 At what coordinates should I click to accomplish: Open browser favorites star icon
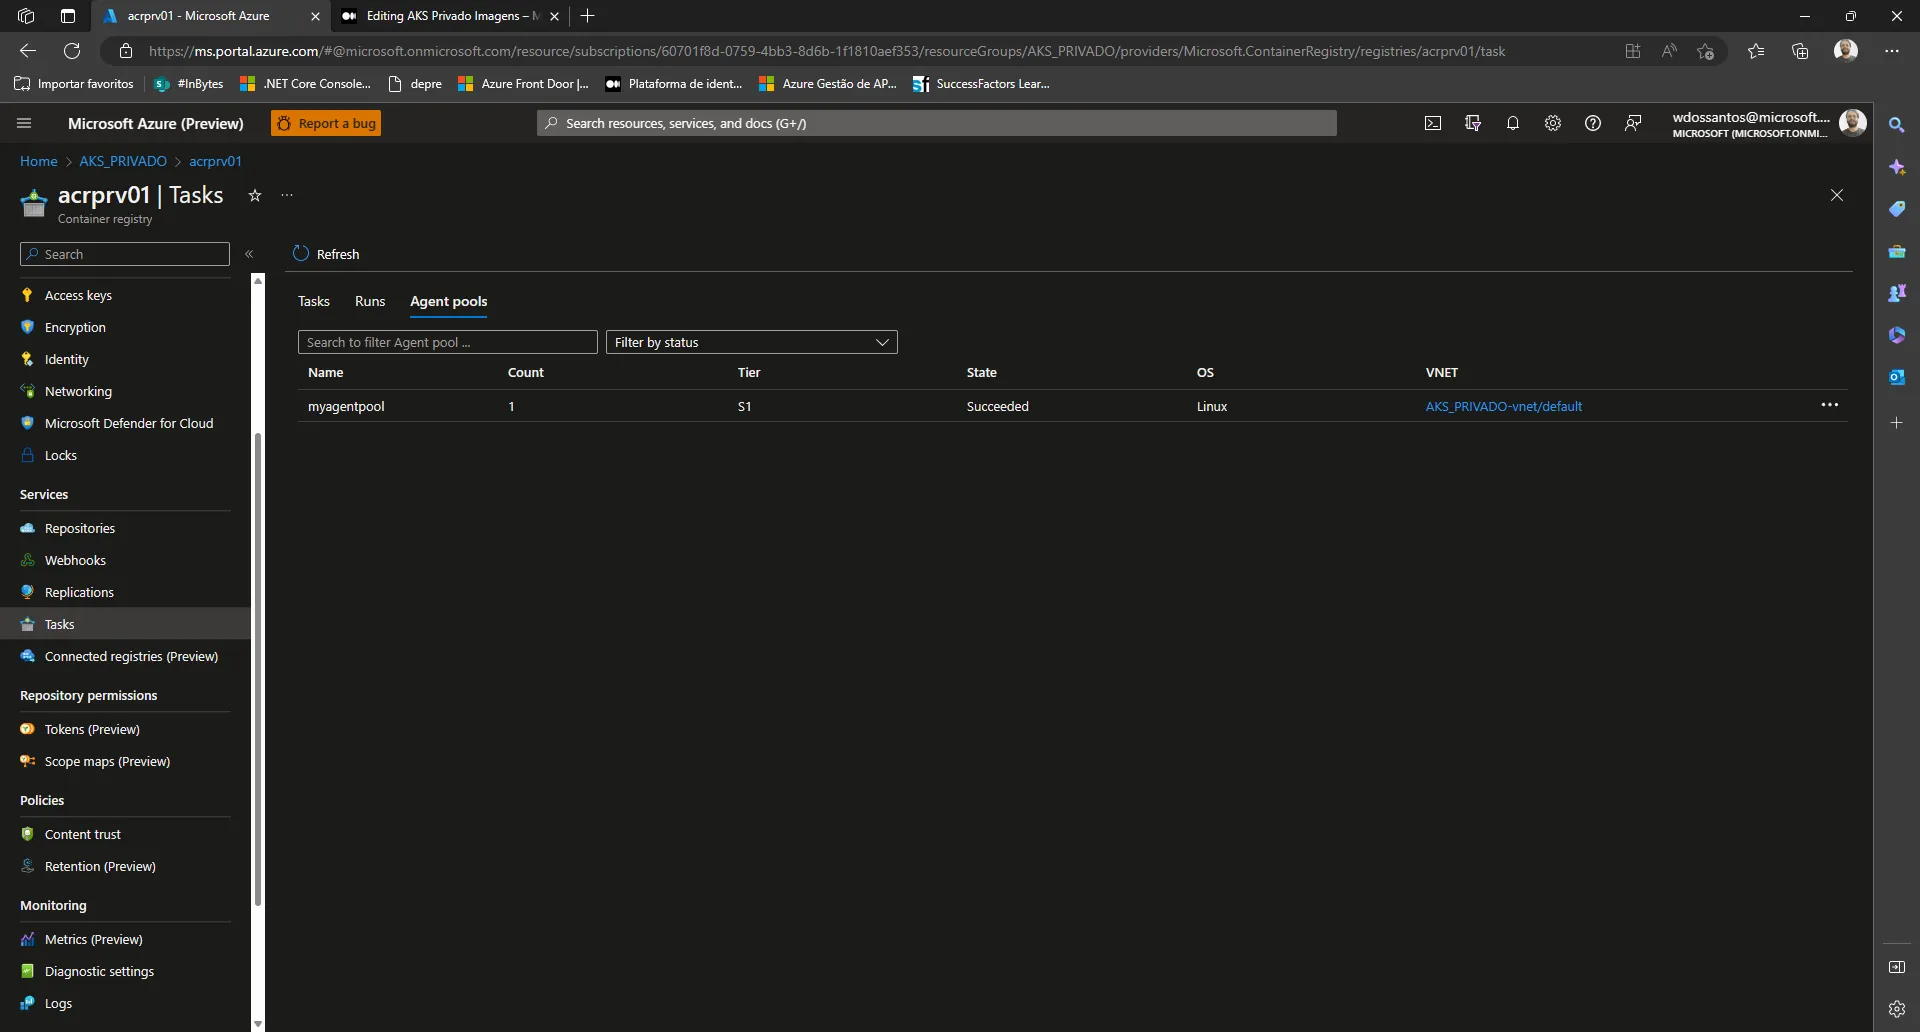[x=1755, y=51]
